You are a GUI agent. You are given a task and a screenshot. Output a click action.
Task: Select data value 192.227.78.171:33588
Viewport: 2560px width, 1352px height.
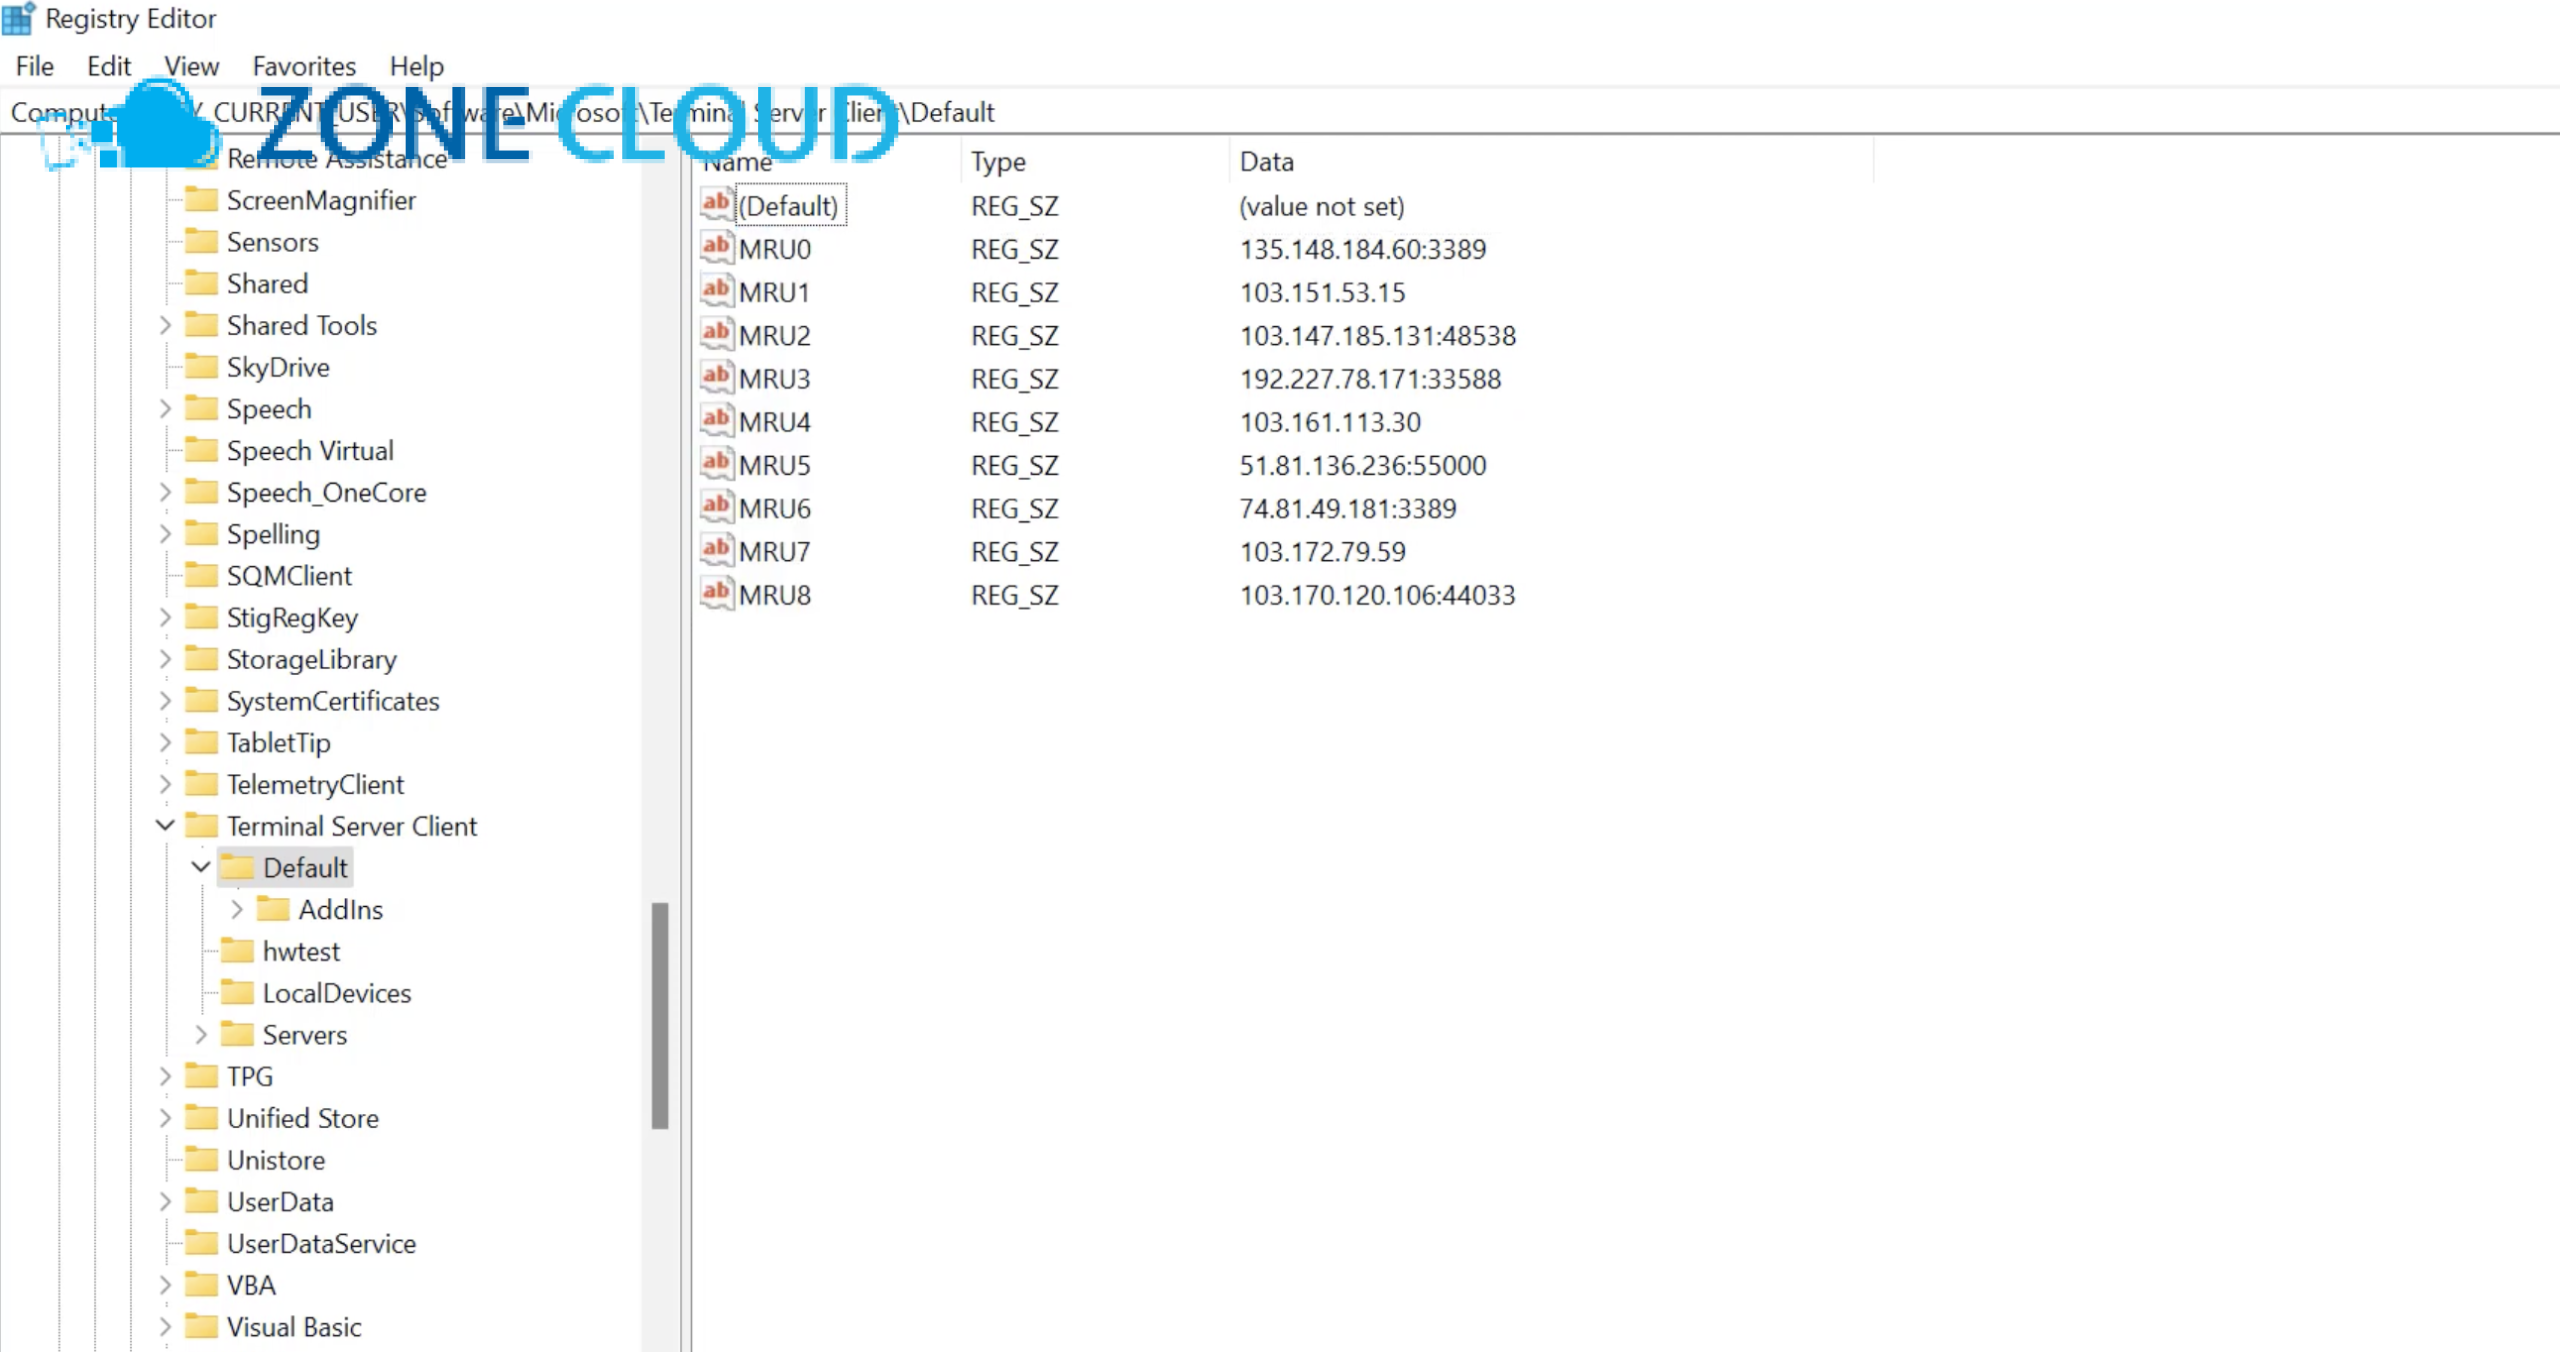pyautogui.click(x=1370, y=379)
